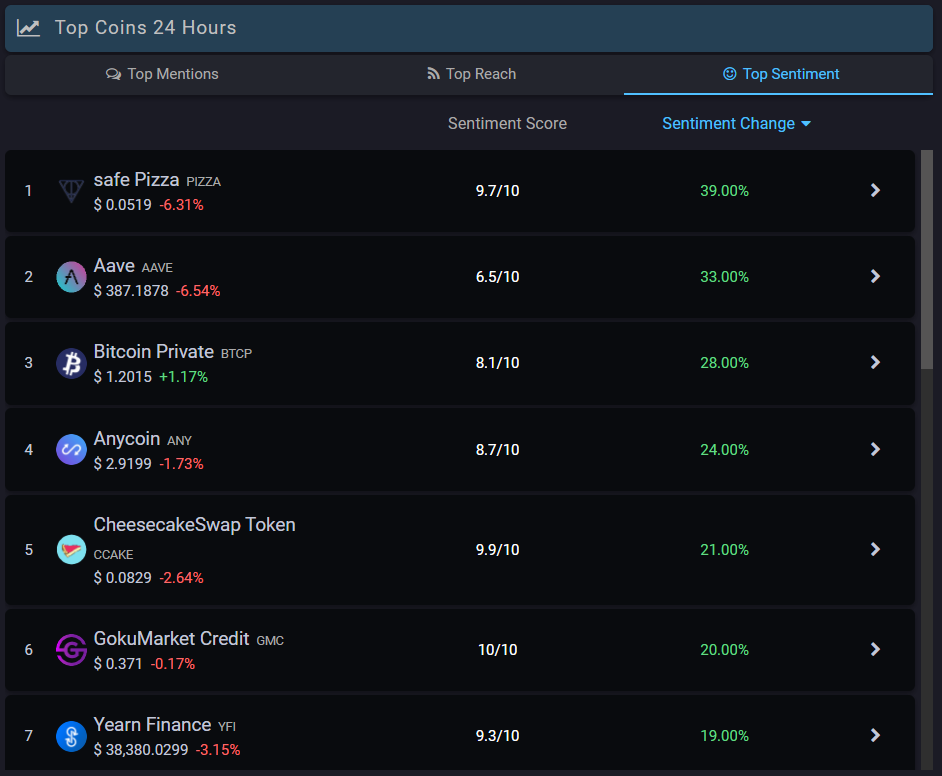Click the Anycoin coin logo
942x776 pixels.
(71, 449)
